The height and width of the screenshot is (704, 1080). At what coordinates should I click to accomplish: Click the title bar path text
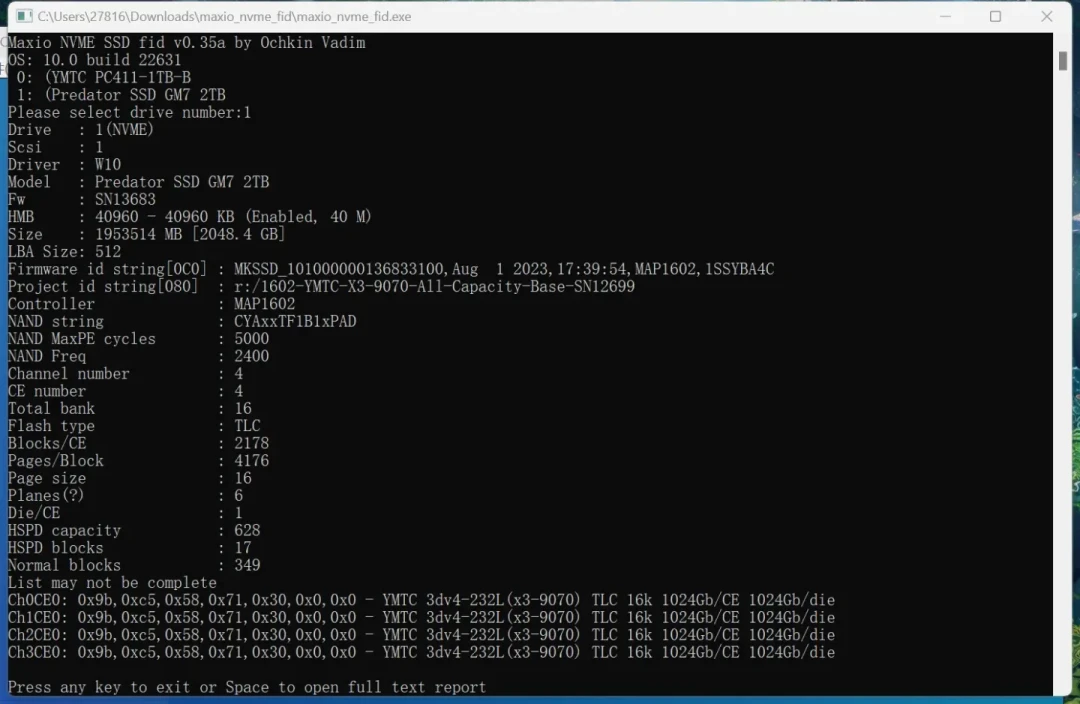pyautogui.click(x=225, y=16)
